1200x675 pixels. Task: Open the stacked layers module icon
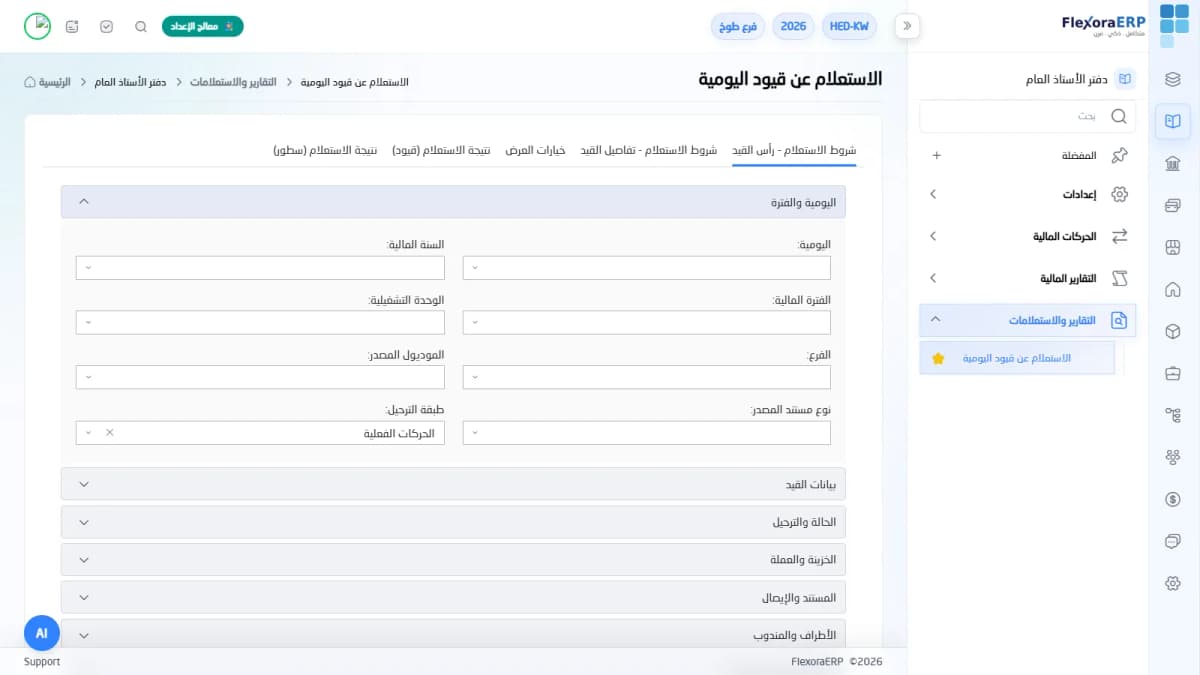[x=1173, y=79]
